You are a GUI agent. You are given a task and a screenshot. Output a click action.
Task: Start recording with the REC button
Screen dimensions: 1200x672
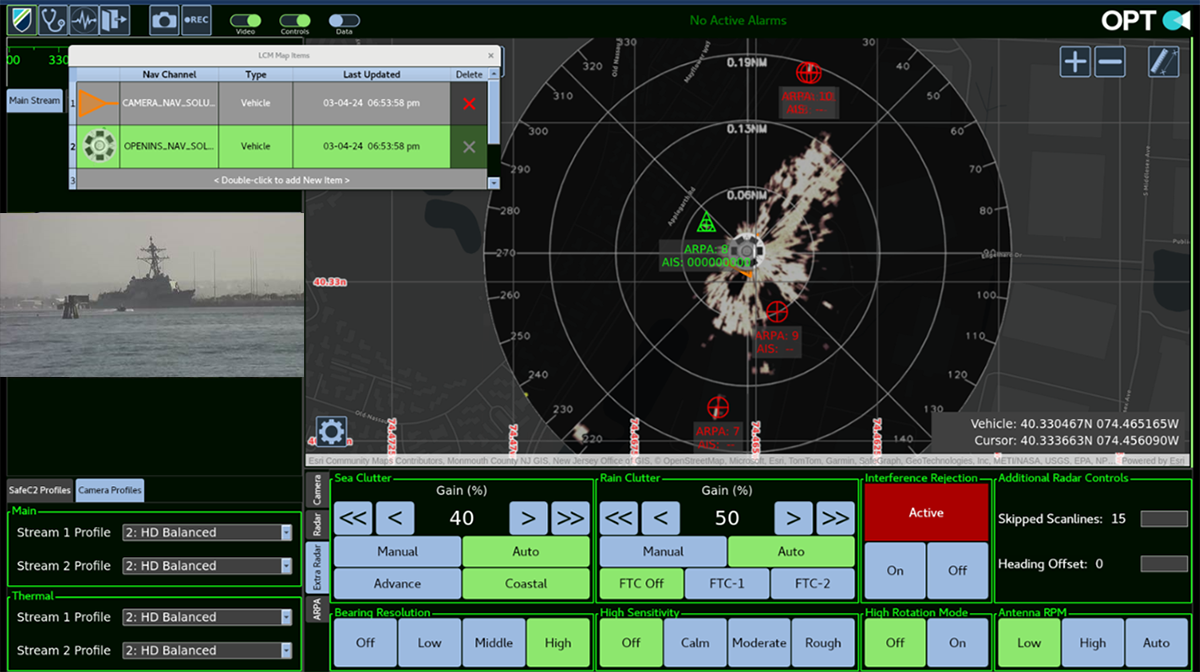click(x=196, y=20)
